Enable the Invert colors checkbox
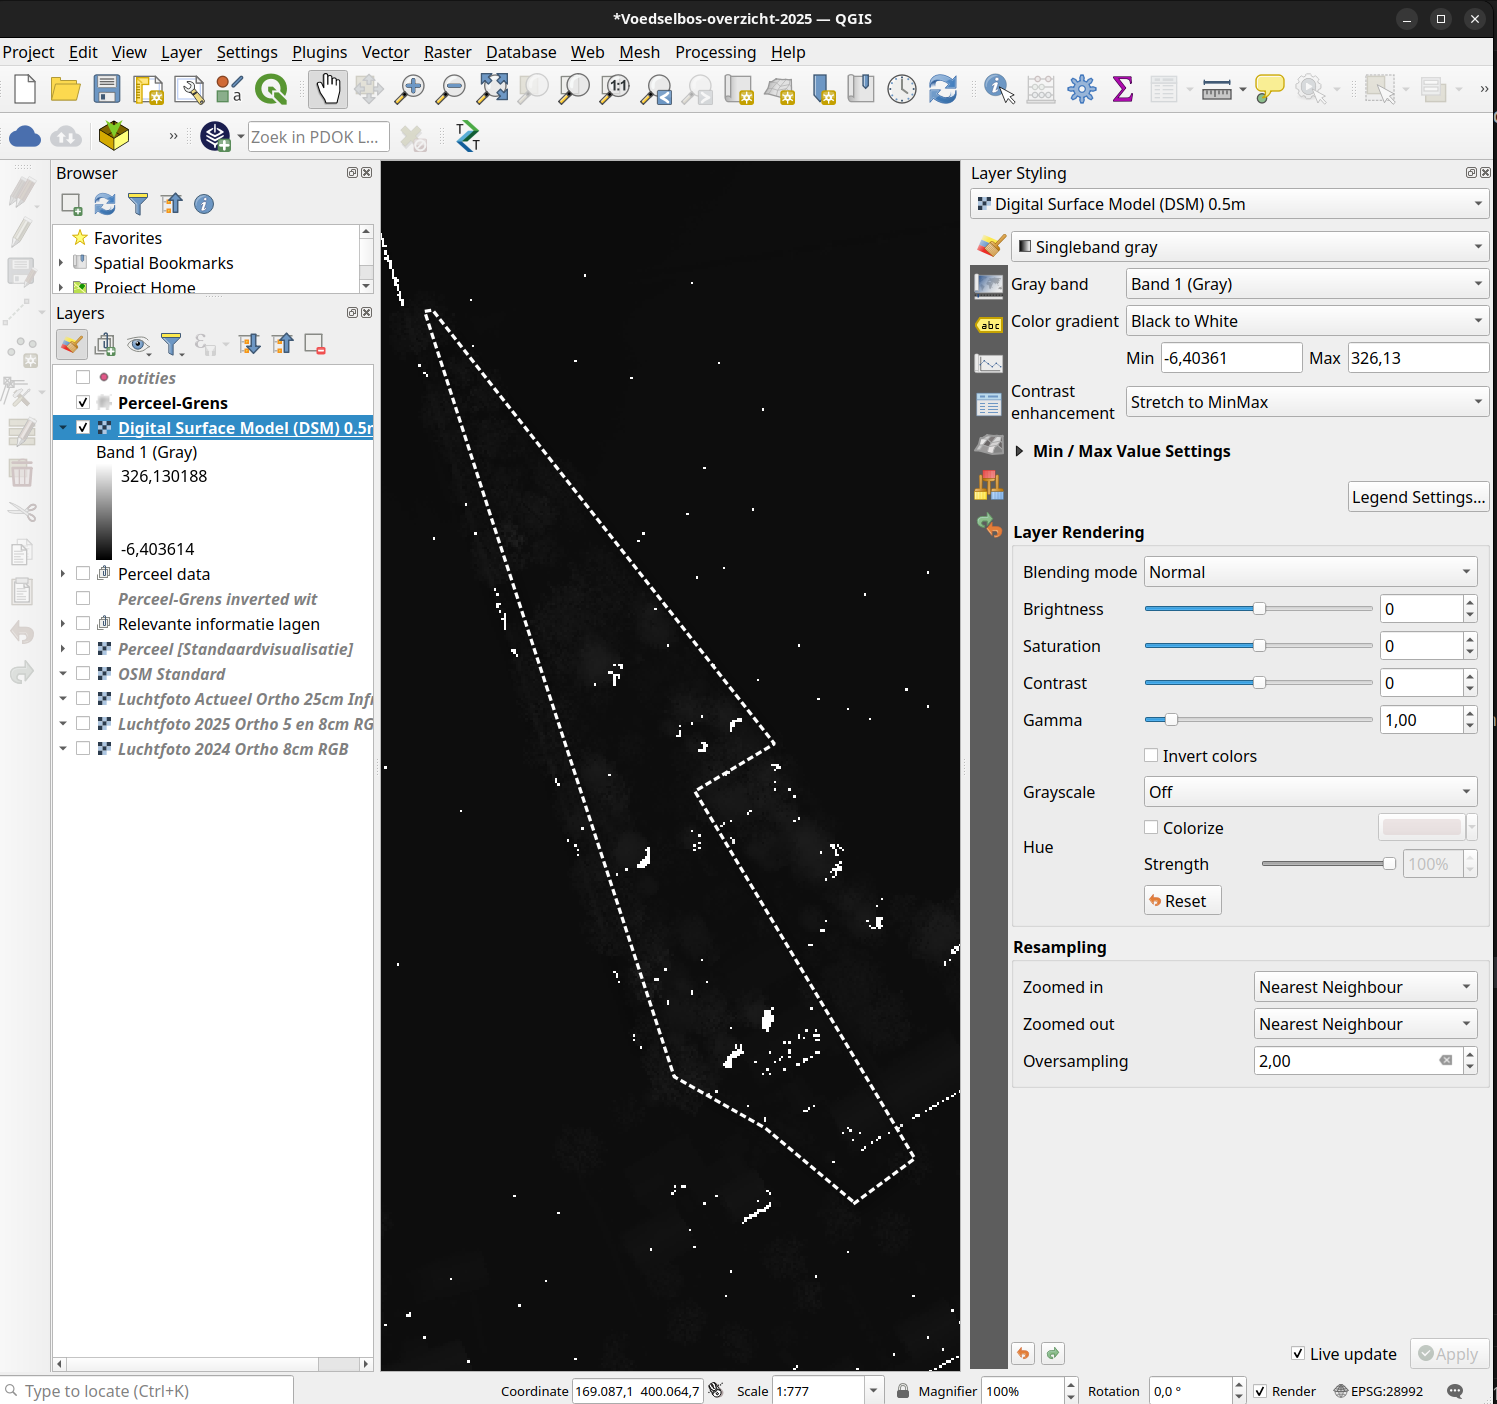This screenshot has height=1404, width=1497. pyautogui.click(x=1151, y=756)
